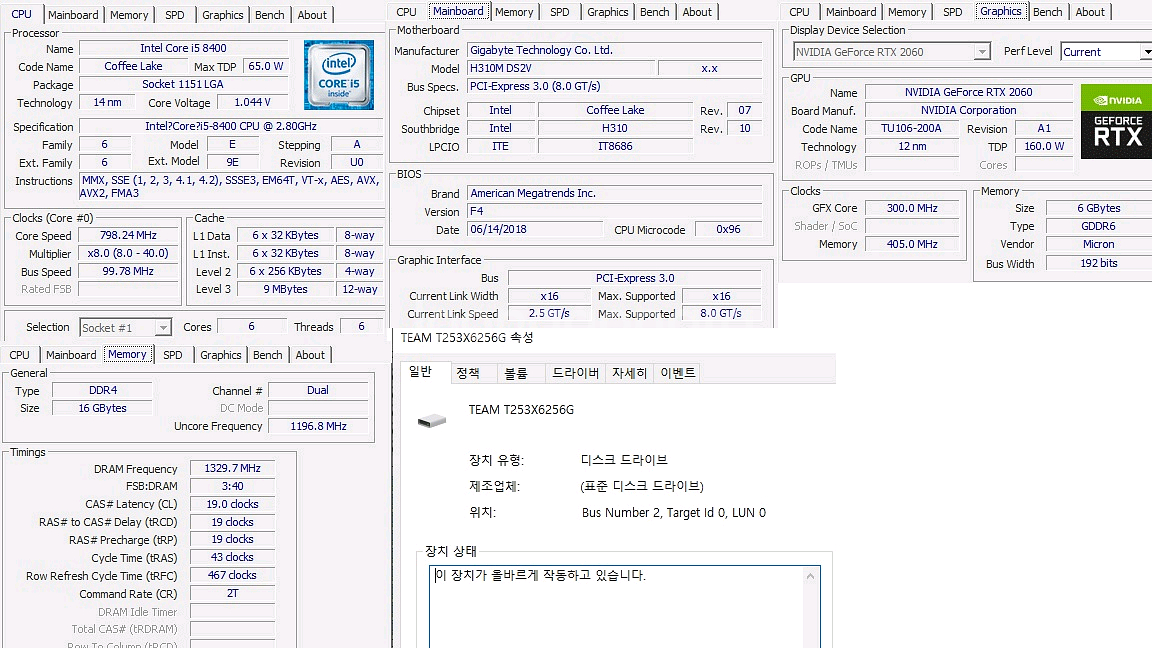Select CPU tab in the Timings window

[x=20, y=355]
